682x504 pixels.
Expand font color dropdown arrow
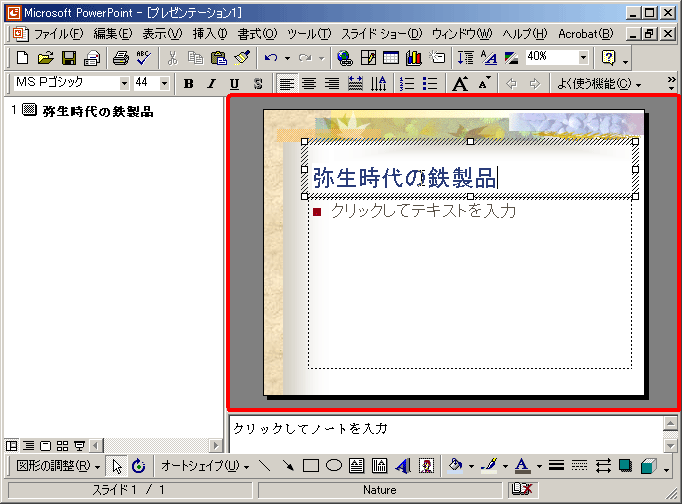tap(539, 466)
